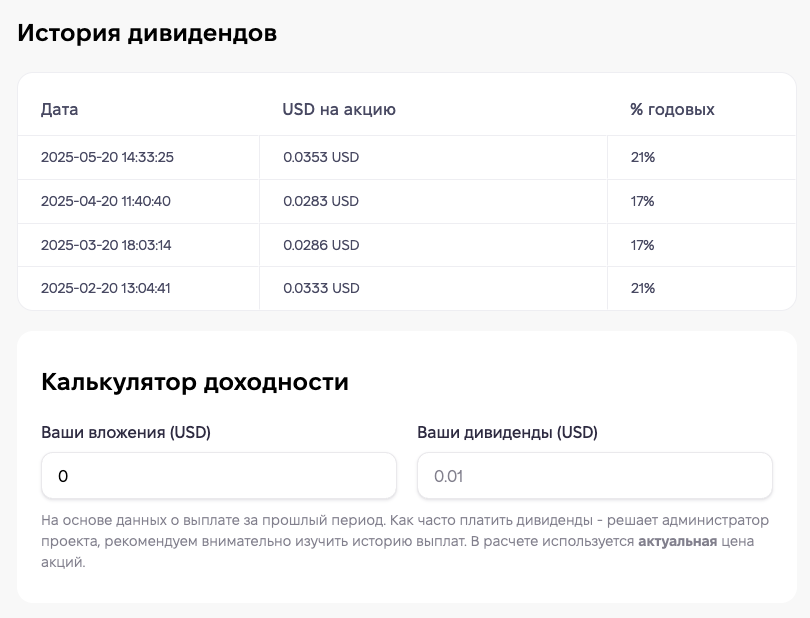Select the date 2025-04-20 11:40:40 cell
Image resolution: width=810 pixels, height=618 pixels.
[x=106, y=201]
